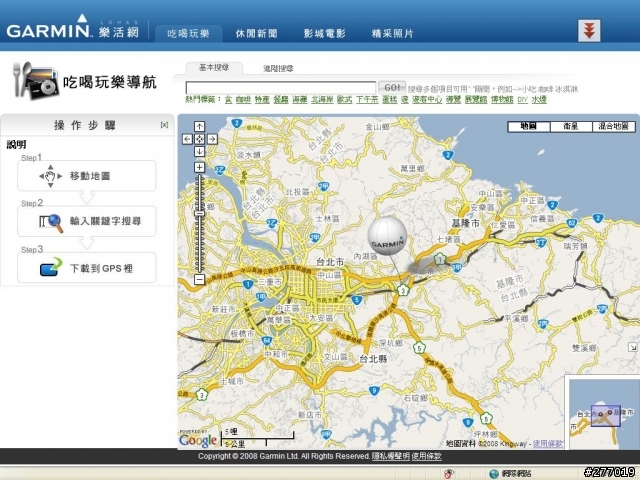Click the 北海岸 popular tag link

pyautogui.click(x=322, y=99)
